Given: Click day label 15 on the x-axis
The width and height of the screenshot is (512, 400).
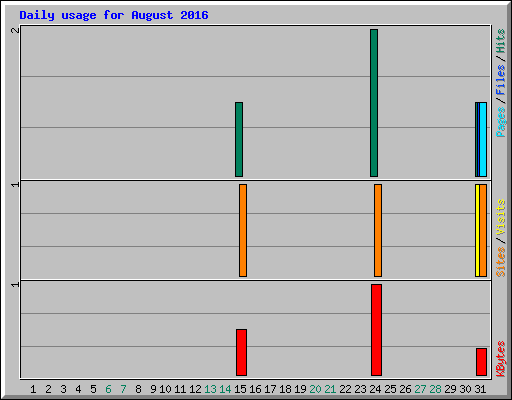Looking at the screenshot, I should pos(240,389).
